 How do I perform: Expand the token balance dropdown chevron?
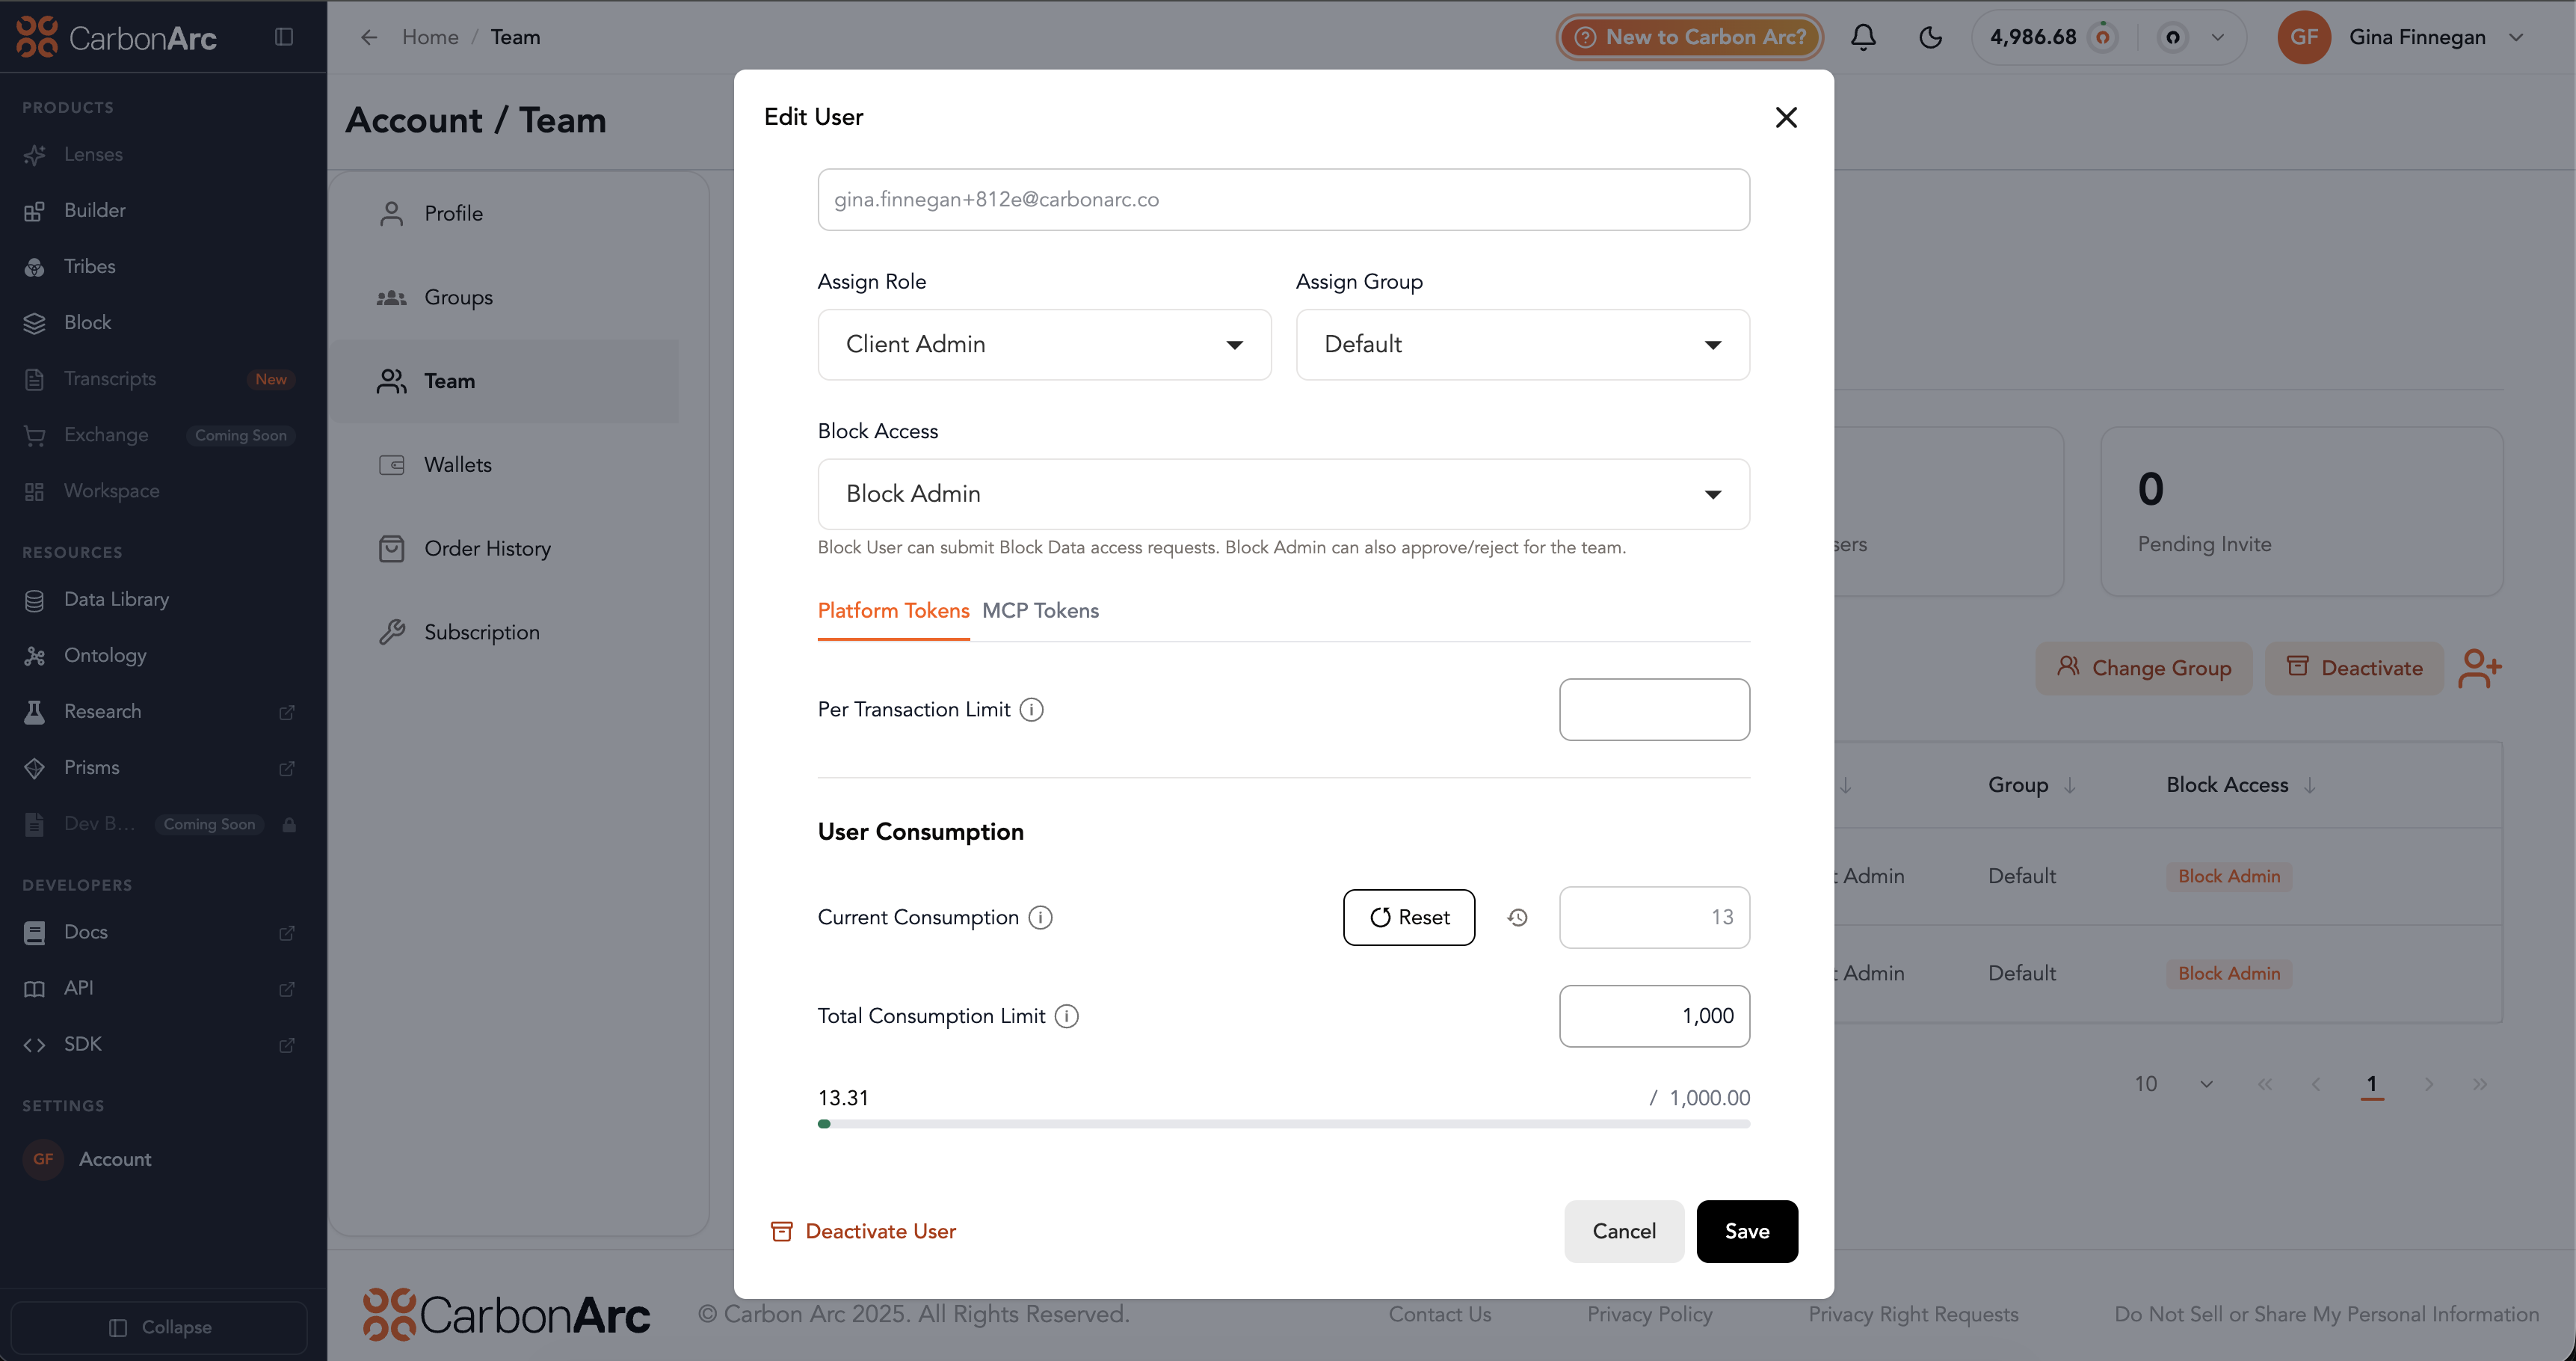2217,37
